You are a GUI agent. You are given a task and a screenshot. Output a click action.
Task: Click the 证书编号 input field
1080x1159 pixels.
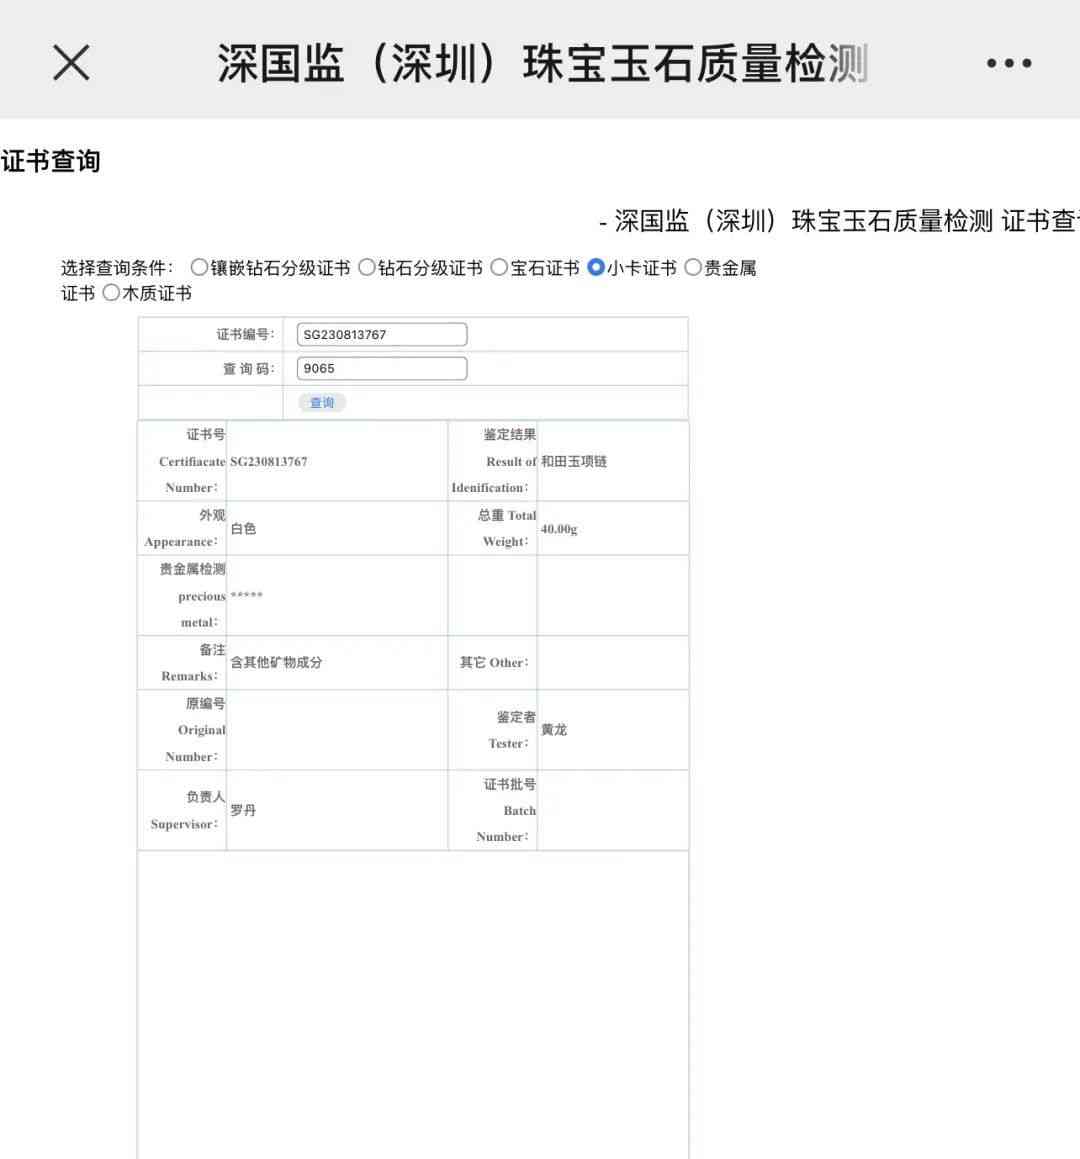pos(381,334)
